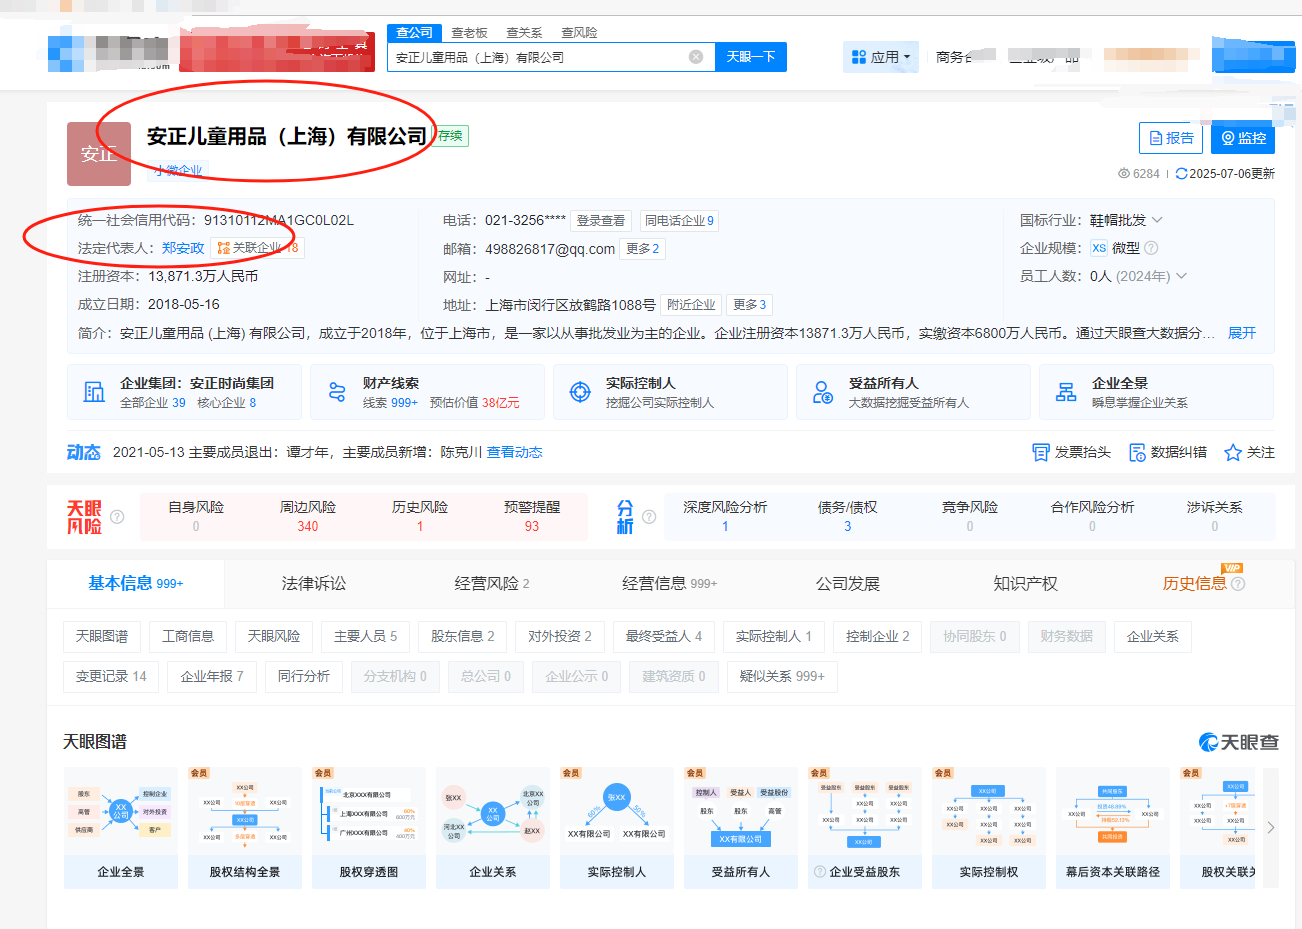
Task: Switch to 查老板 search tab
Action: point(469,32)
